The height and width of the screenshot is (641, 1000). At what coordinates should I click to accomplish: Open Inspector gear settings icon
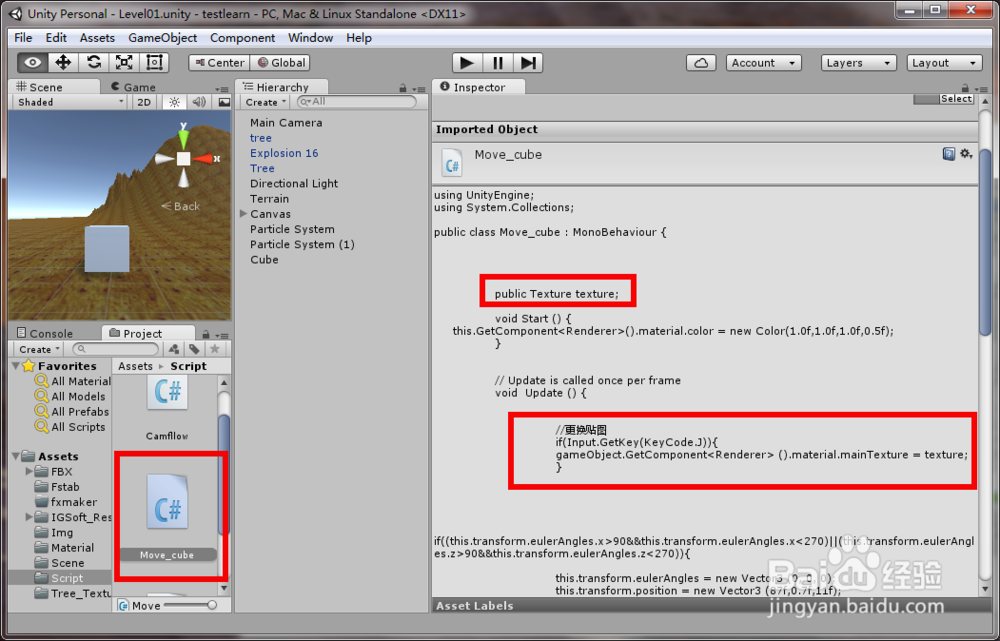(x=966, y=154)
